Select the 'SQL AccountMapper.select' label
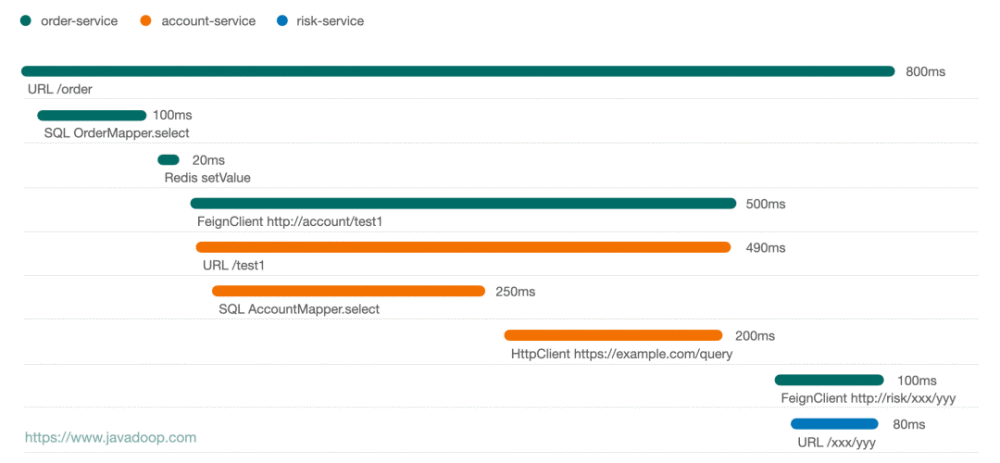 pos(299,310)
